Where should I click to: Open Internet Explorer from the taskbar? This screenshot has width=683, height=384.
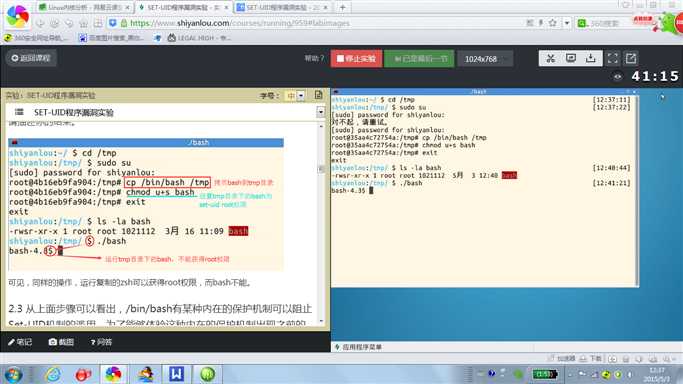coord(53,374)
